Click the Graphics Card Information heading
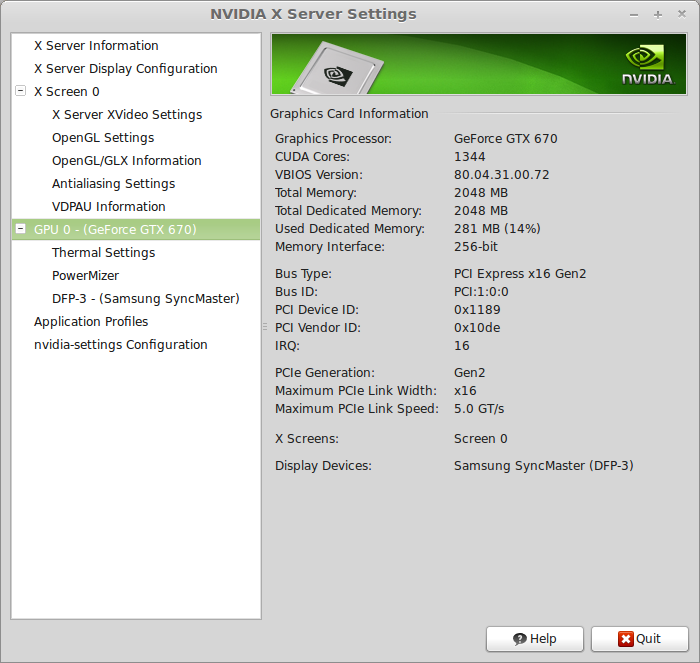Viewport: 700px width, 663px height. click(x=349, y=114)
